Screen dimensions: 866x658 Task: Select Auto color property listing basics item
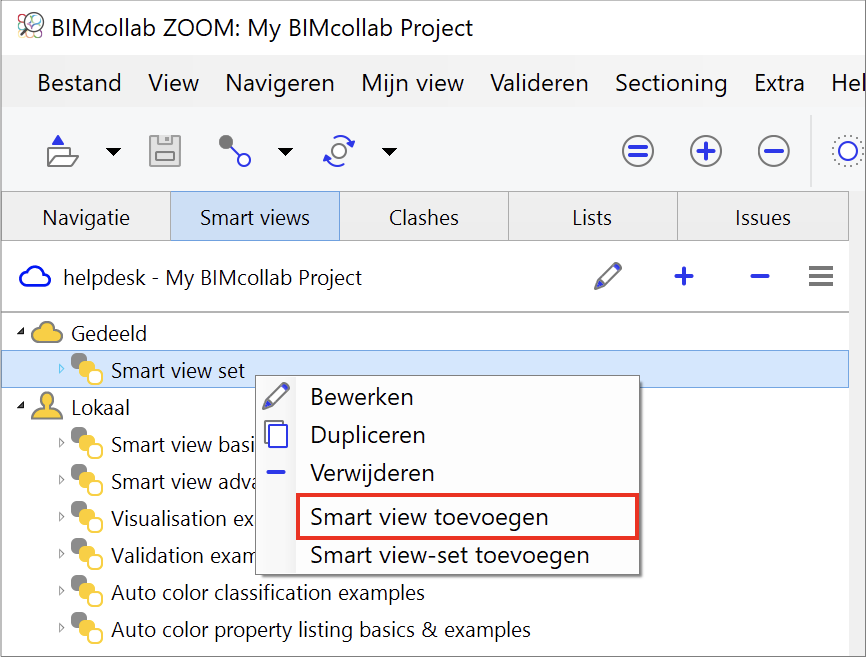coord(320,630)
